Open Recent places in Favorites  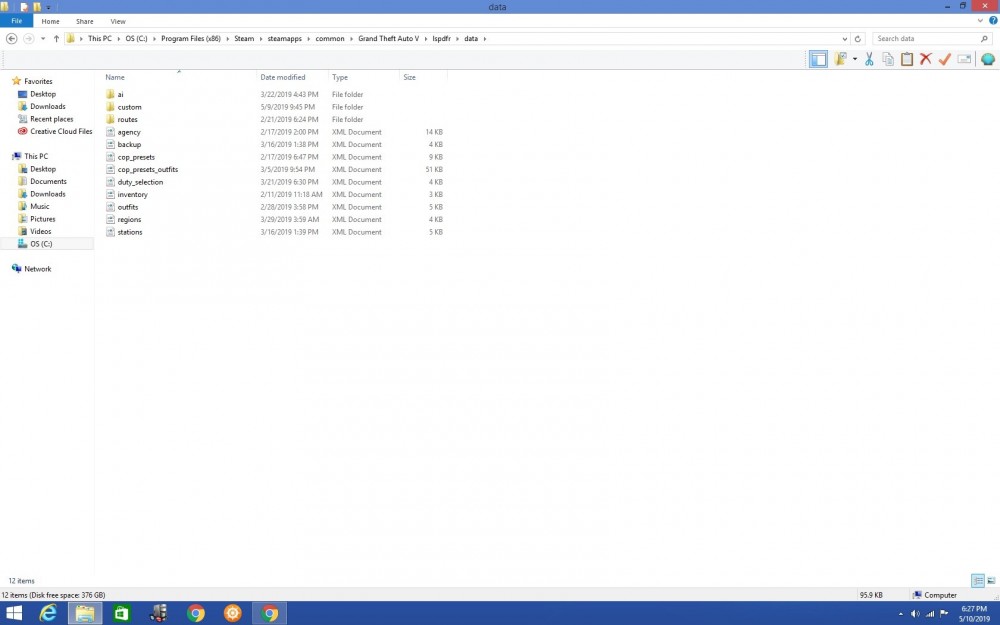(x=51, y=119)
